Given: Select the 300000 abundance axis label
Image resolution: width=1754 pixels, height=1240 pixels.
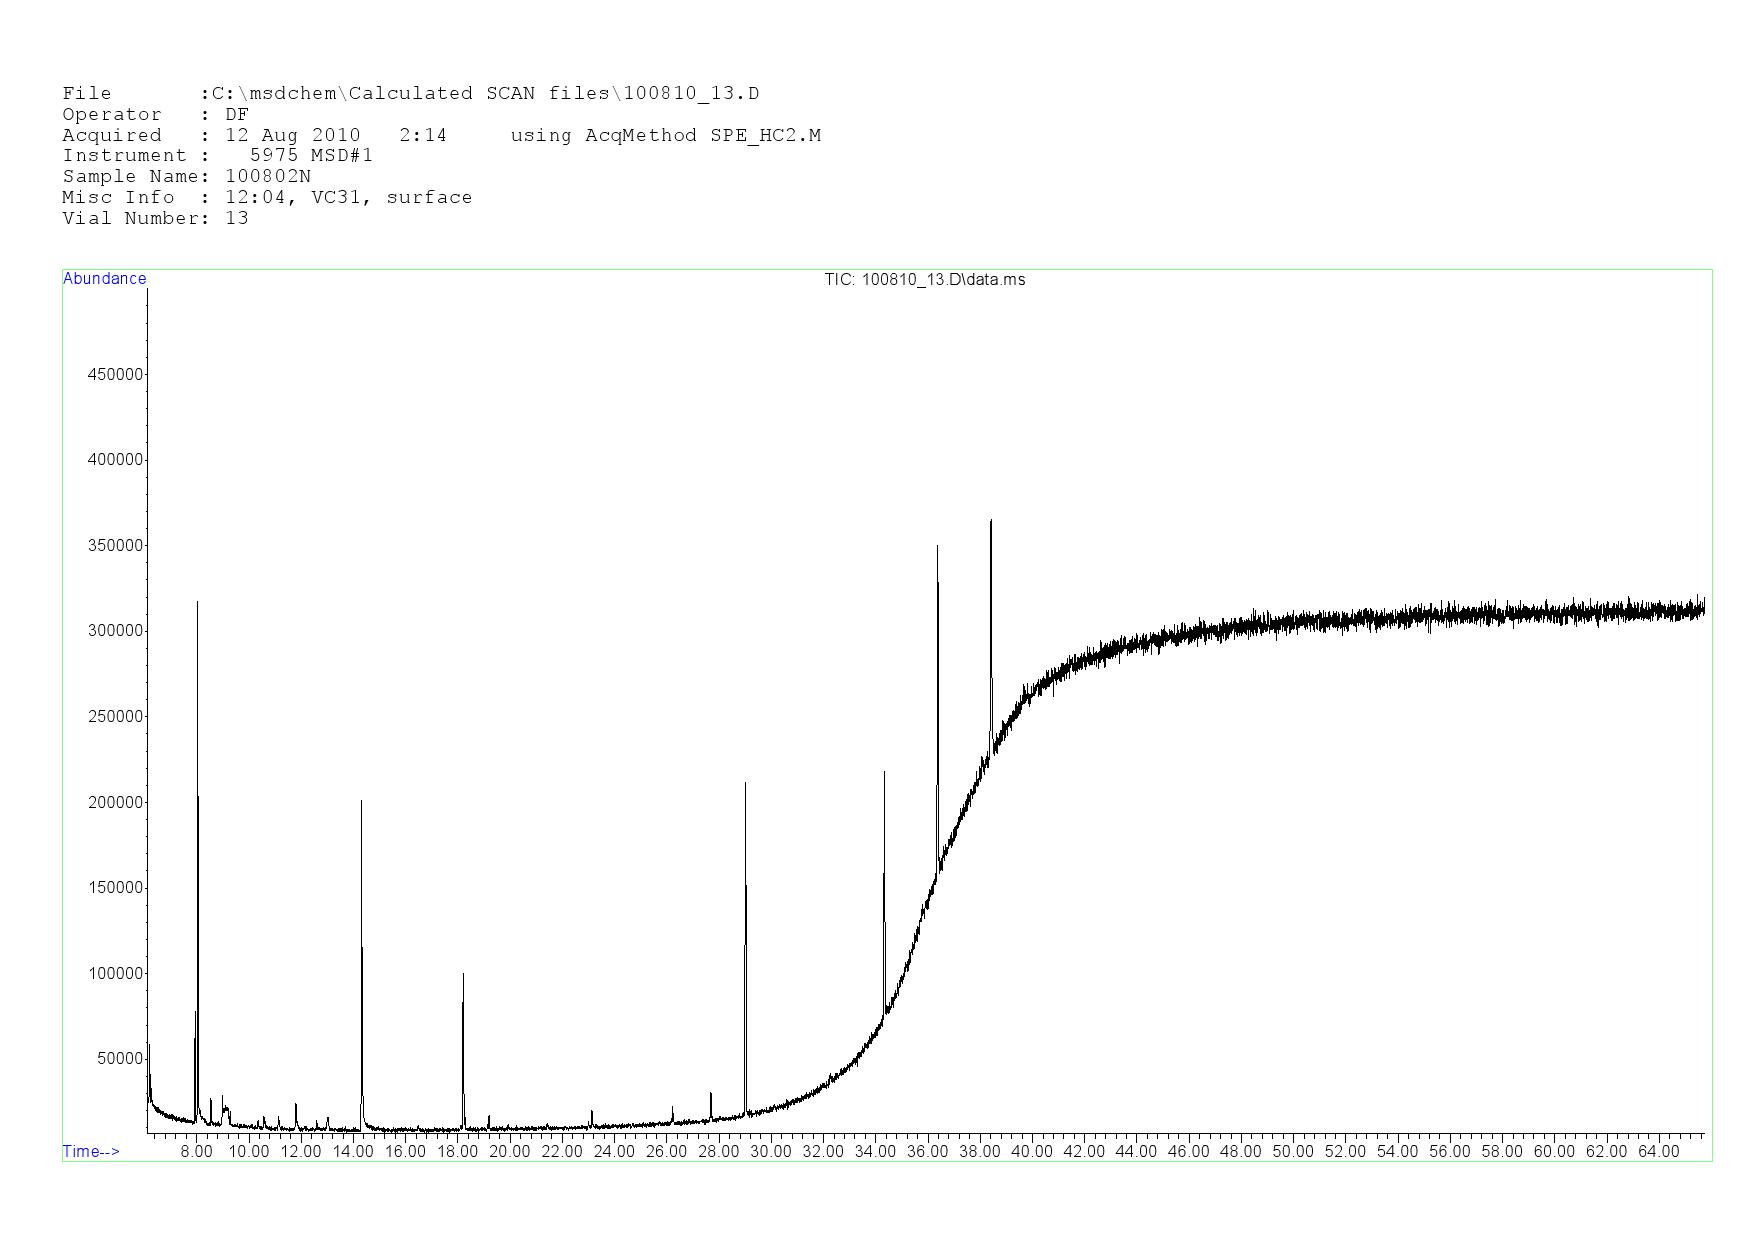Looking at the screenshot, I should tap(116, 631).
